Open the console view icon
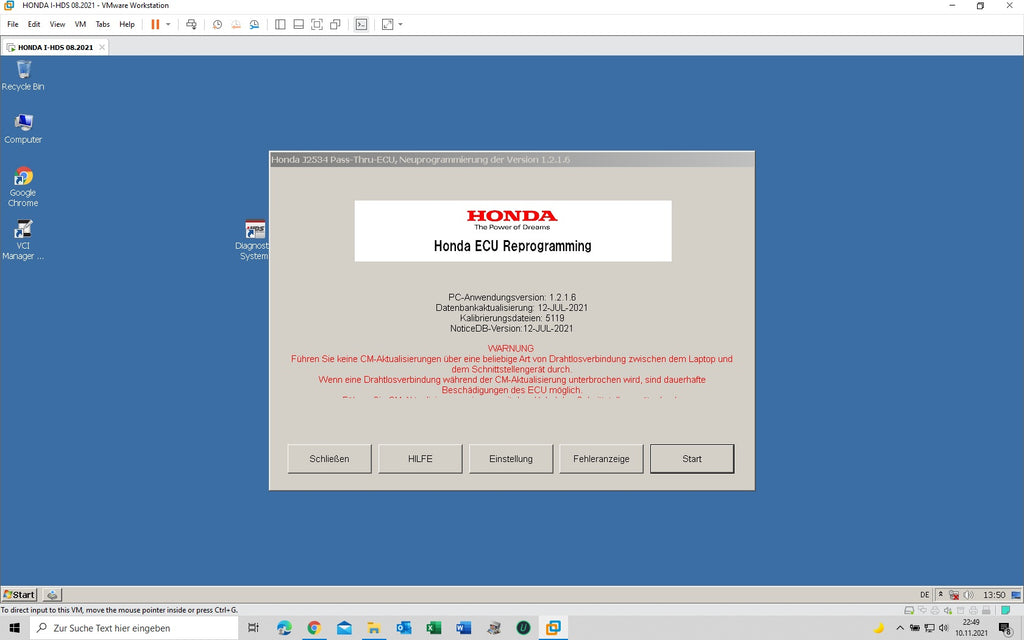 coord(361,24)
